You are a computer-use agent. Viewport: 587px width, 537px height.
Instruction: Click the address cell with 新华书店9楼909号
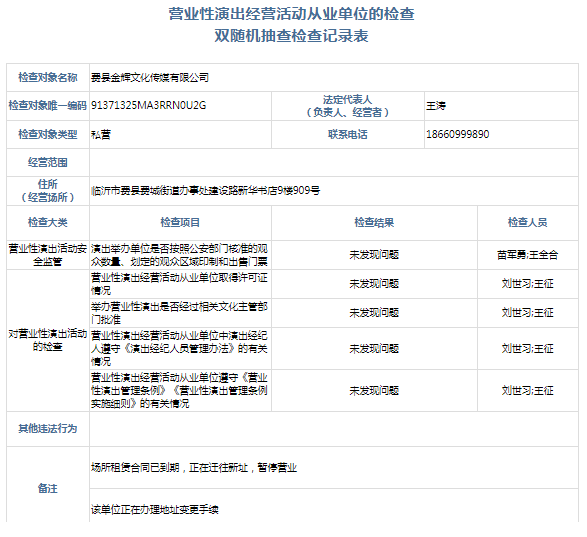click(x=206, y=191)
